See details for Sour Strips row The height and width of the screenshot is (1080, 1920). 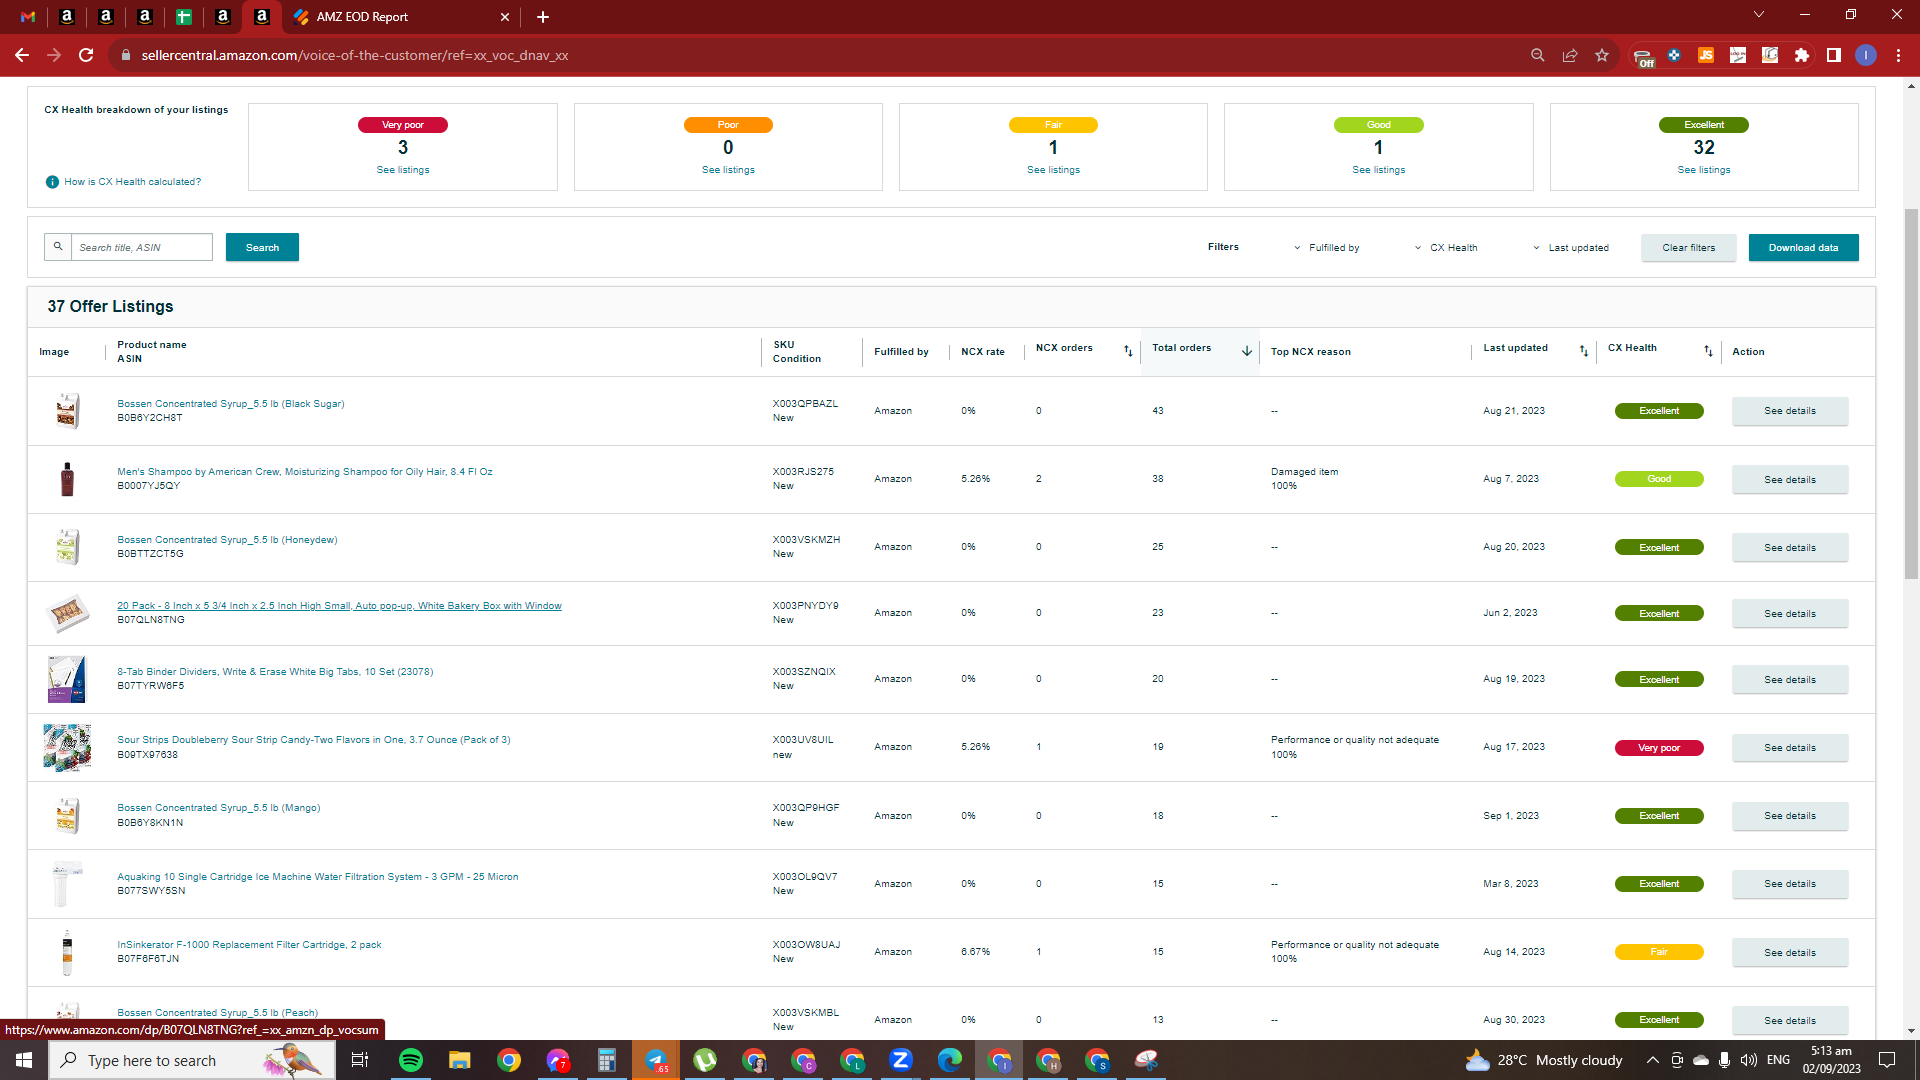(1789, 748)
